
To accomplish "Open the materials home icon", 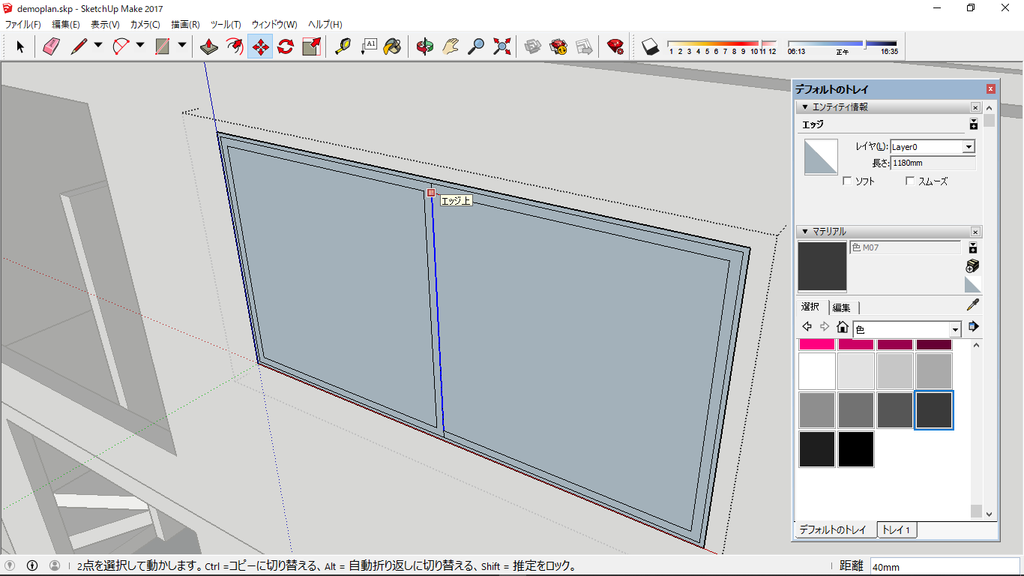I will pyautogui.click(x=842, y=327).
